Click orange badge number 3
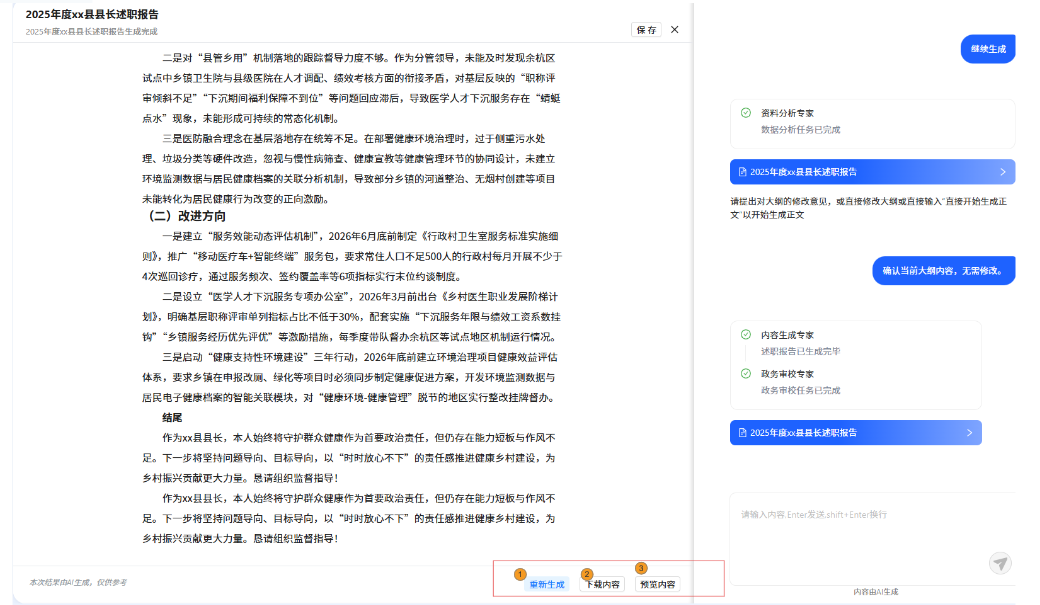 tap(641, 568)
